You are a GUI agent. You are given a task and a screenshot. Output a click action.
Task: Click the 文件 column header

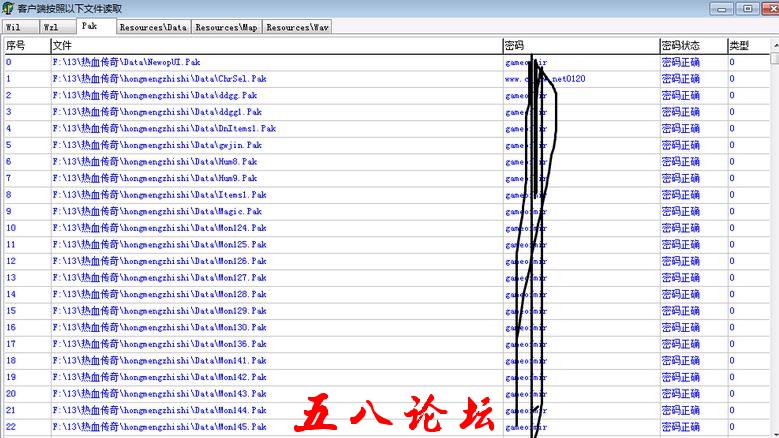tap(275, 46)
